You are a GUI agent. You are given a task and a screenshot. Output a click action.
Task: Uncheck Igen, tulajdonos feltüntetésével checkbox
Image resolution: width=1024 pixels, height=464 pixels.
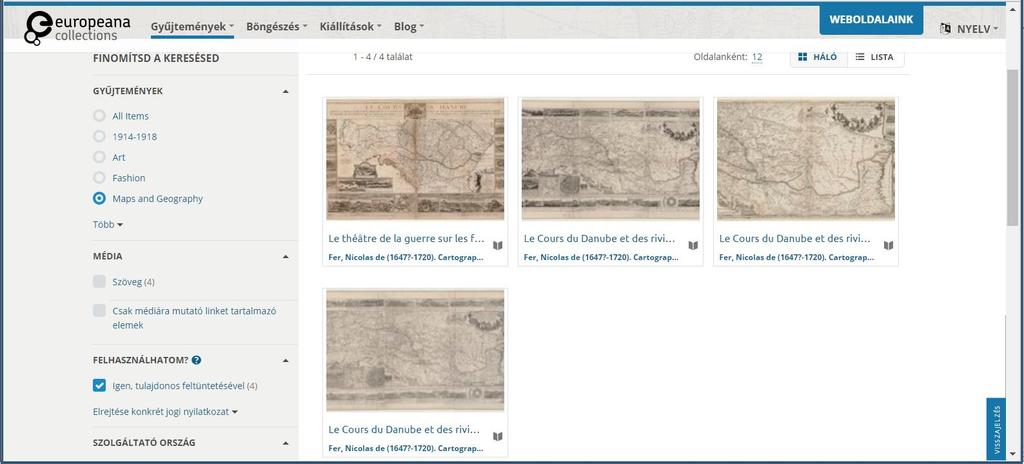tap(99, 386)
